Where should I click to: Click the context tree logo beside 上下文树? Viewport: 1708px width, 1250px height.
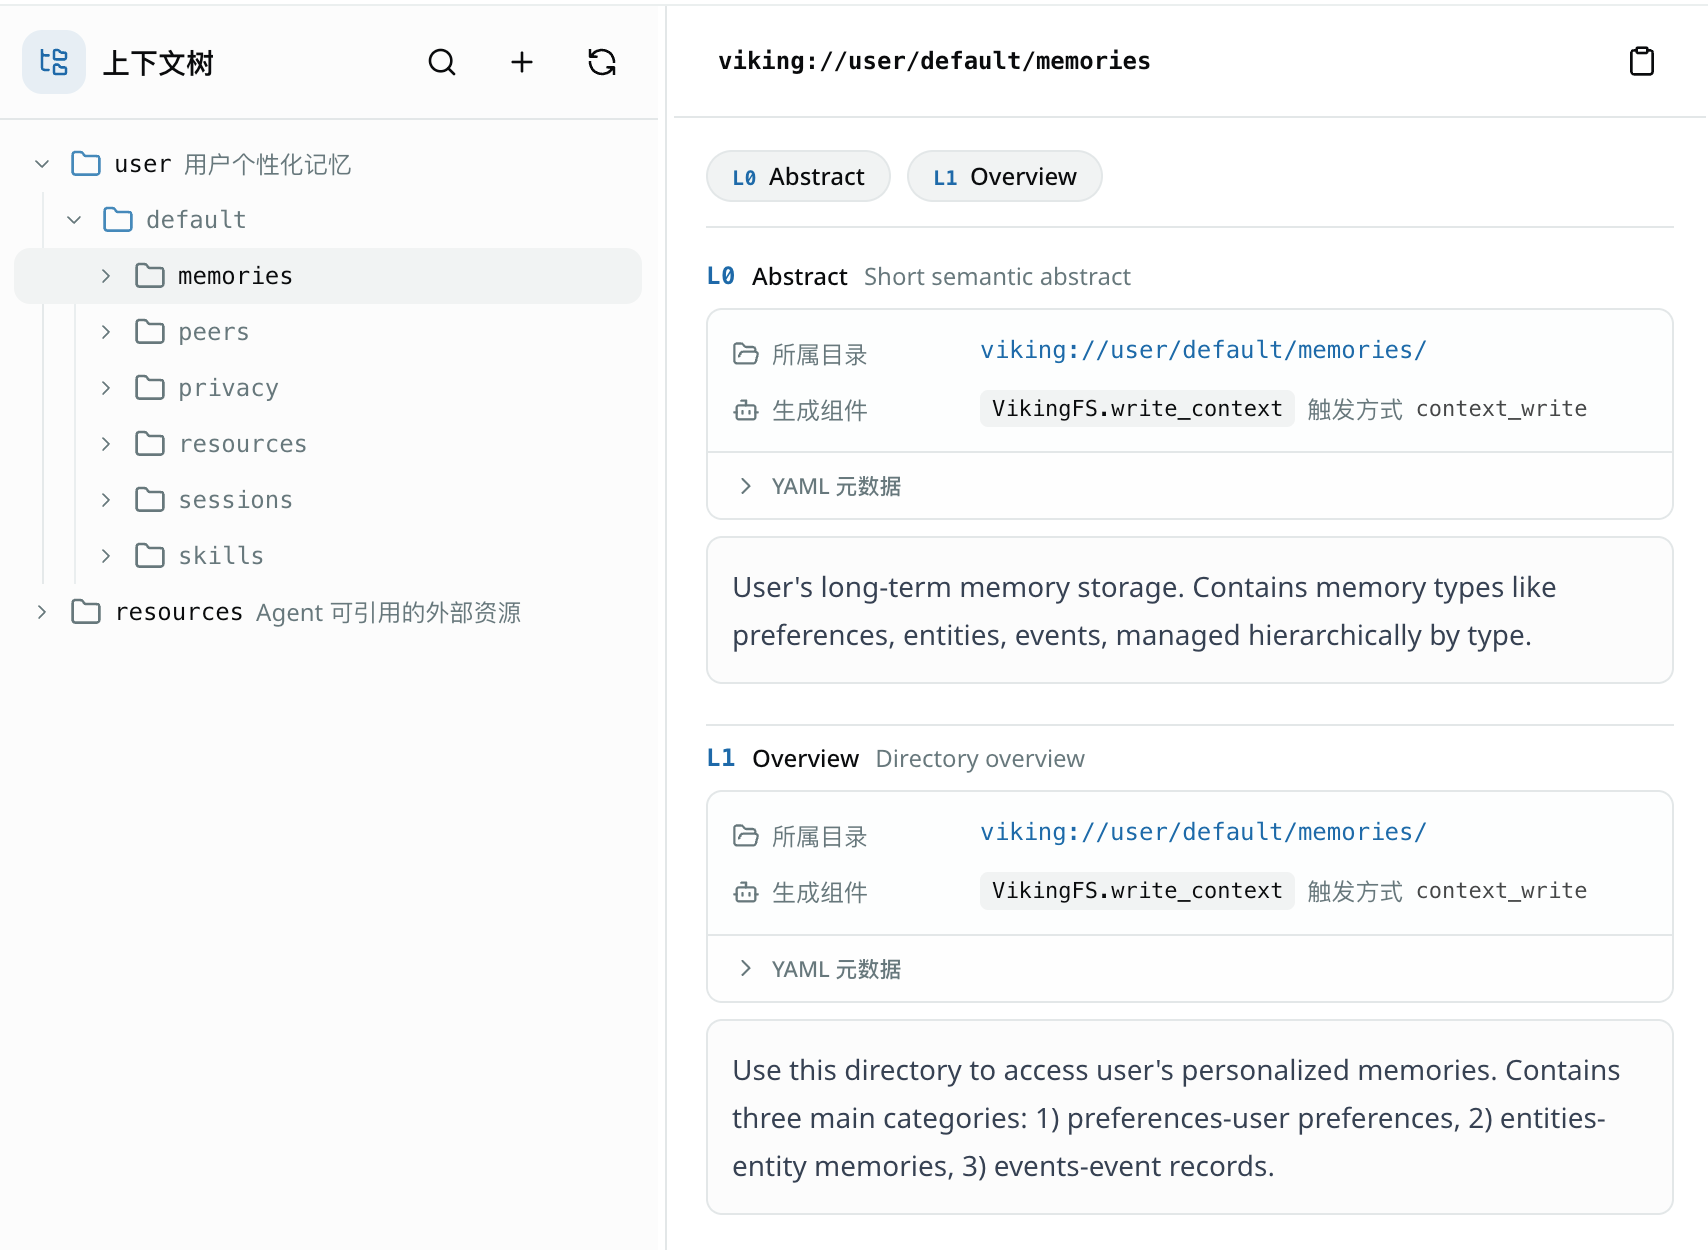click(54, 62)
